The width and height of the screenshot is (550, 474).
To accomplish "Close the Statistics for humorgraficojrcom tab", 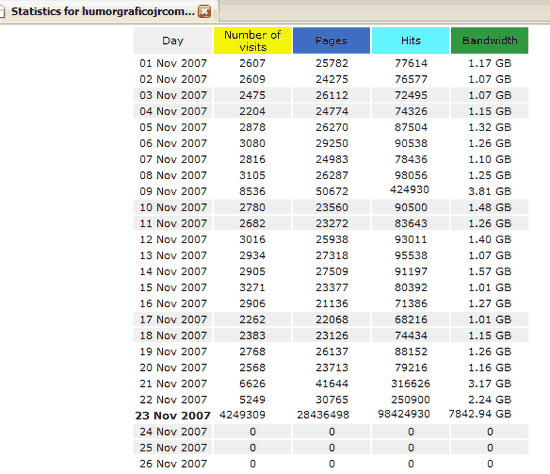I will coord(204,12).
